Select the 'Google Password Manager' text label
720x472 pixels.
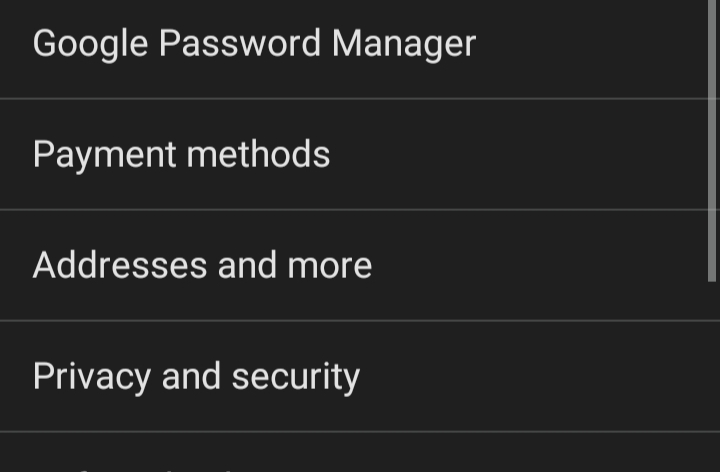coord(254,44)
